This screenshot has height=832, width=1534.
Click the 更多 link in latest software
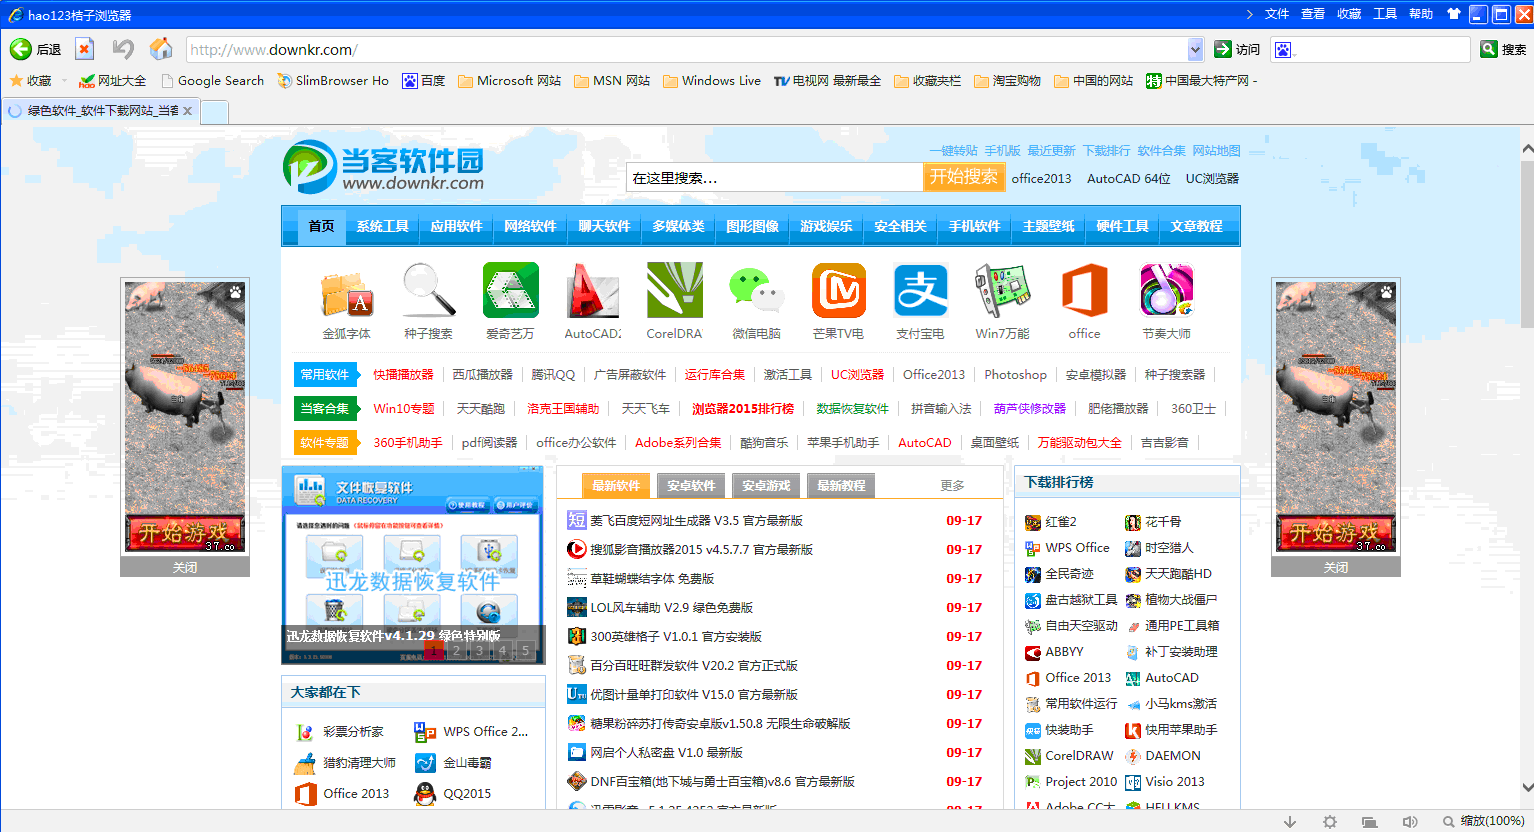click(953, 486)
